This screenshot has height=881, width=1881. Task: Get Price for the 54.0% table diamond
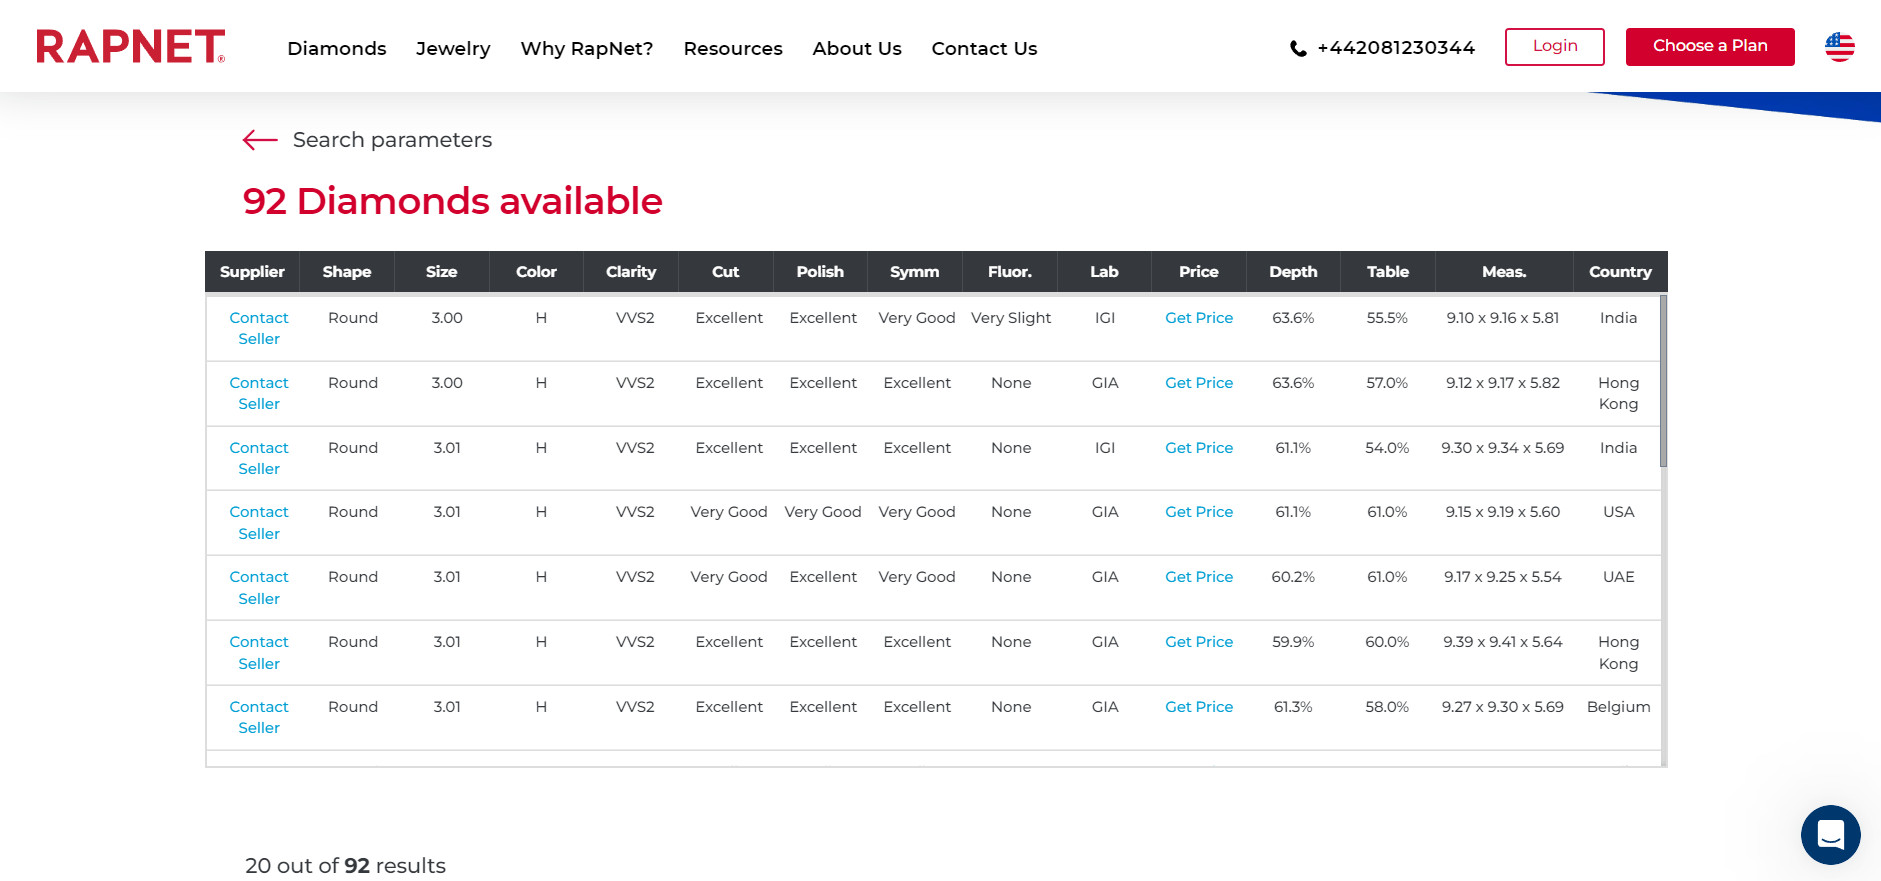coord(1199,448)
